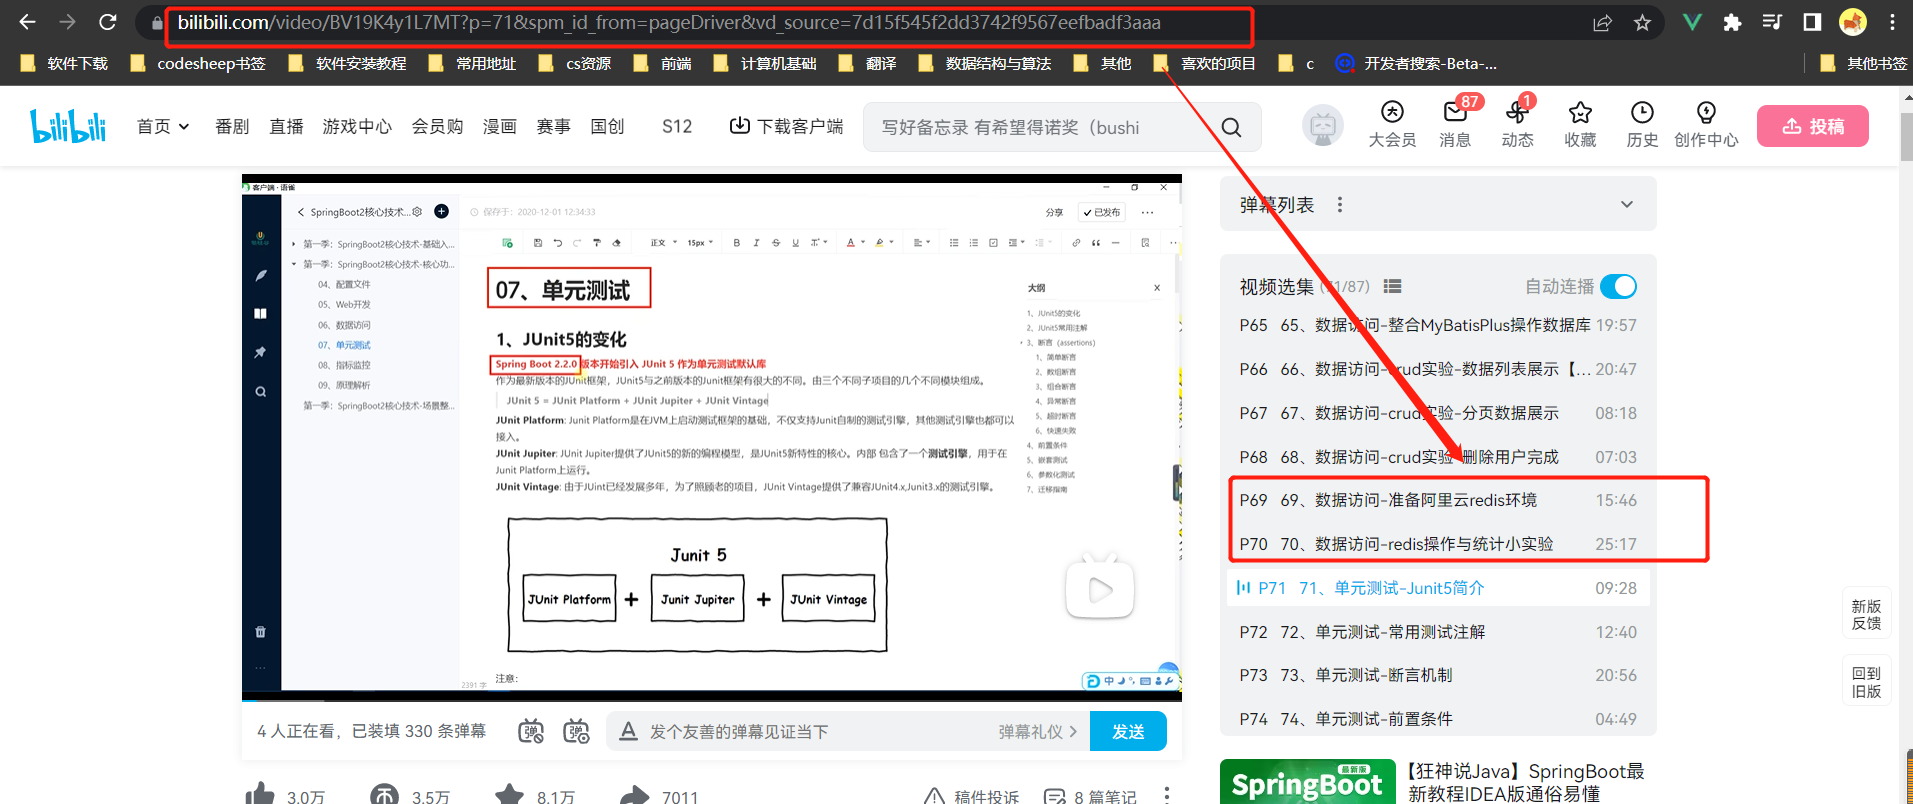Open the 直播 nav item
Viewport: 1913px width, 804px height.
[286, 127]
